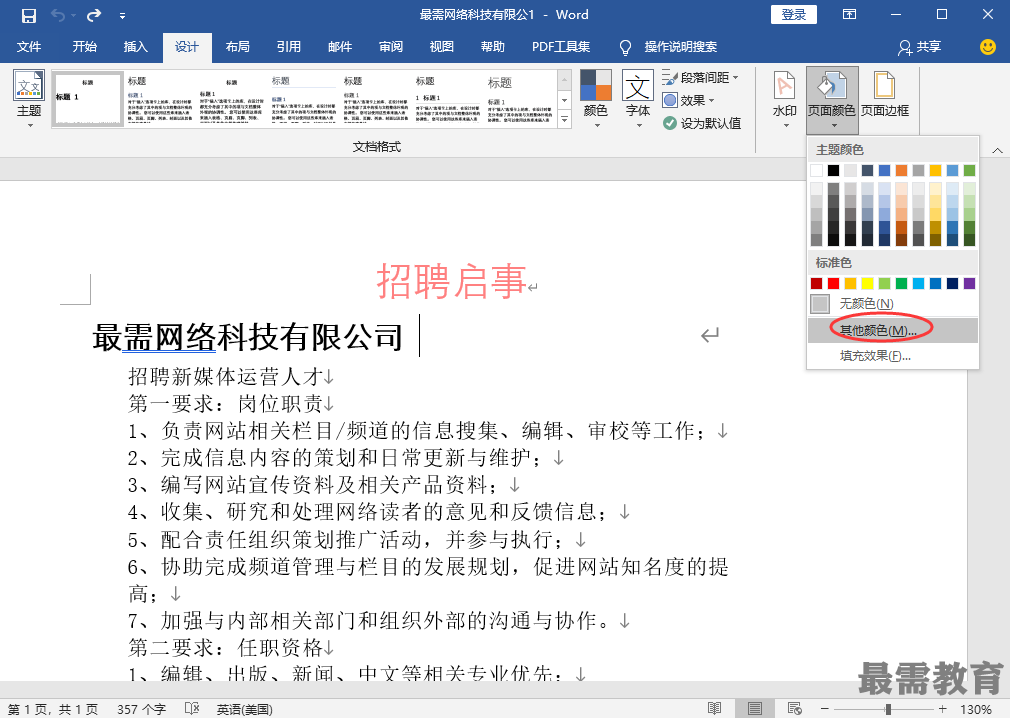This screenshot has height=718, width=1010.
Task: Open Customize Quick Access Toolbar arrow
Action: (122, 15)
